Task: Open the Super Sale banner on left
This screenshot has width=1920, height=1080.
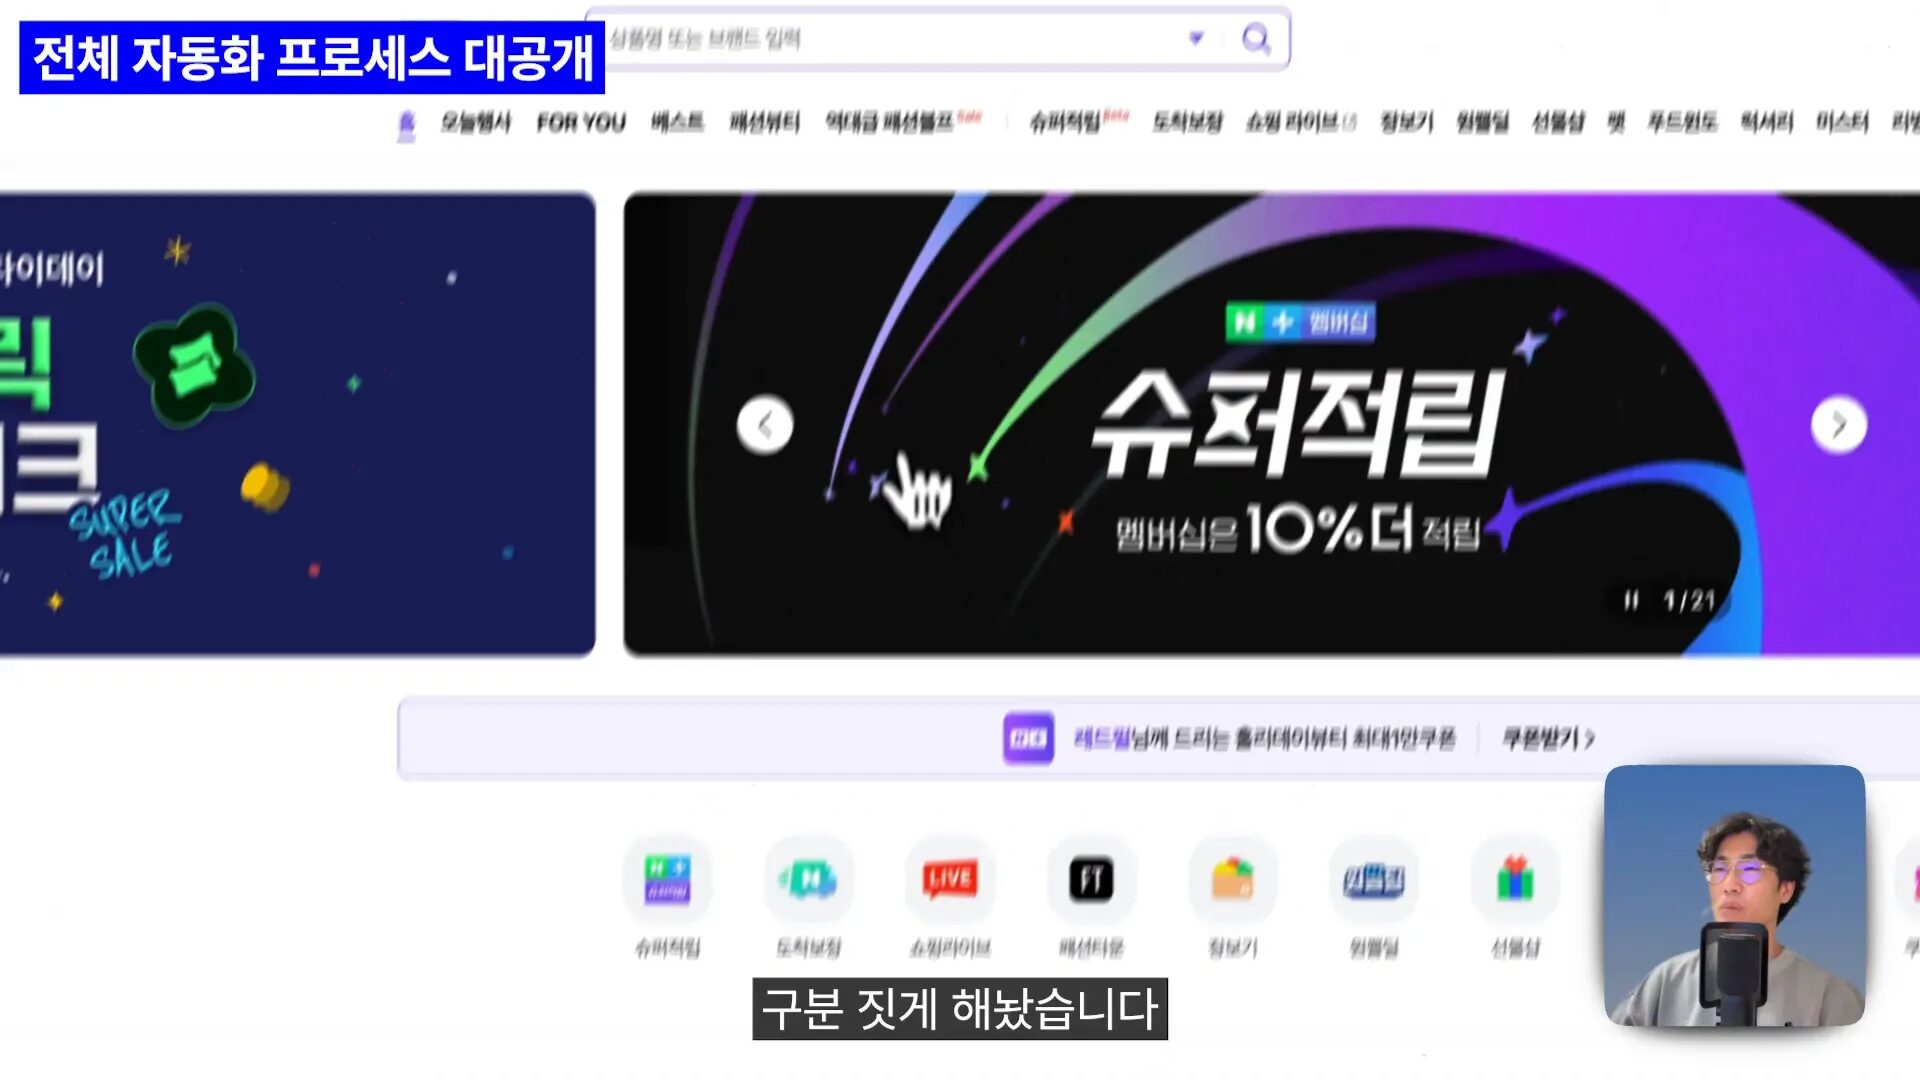Action: tap(297, 425)
